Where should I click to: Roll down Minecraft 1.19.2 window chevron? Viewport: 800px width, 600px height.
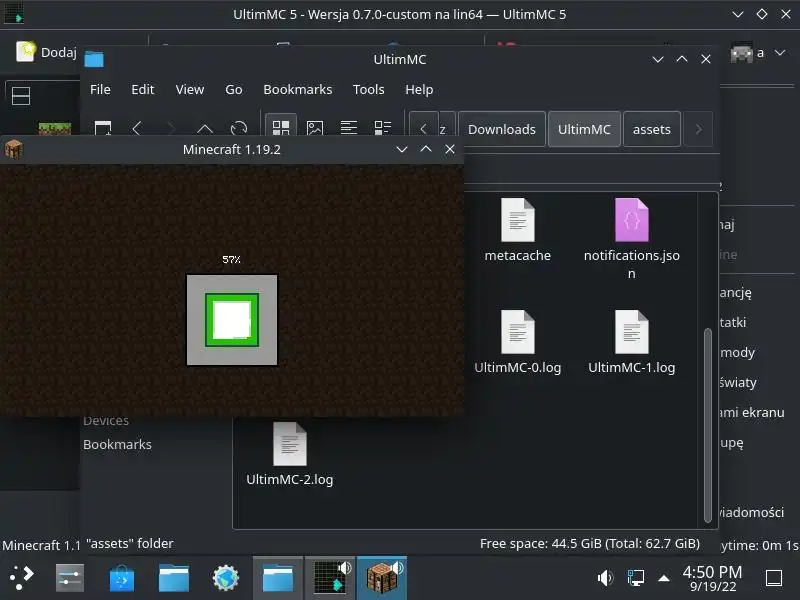click(x=402, y=149)
